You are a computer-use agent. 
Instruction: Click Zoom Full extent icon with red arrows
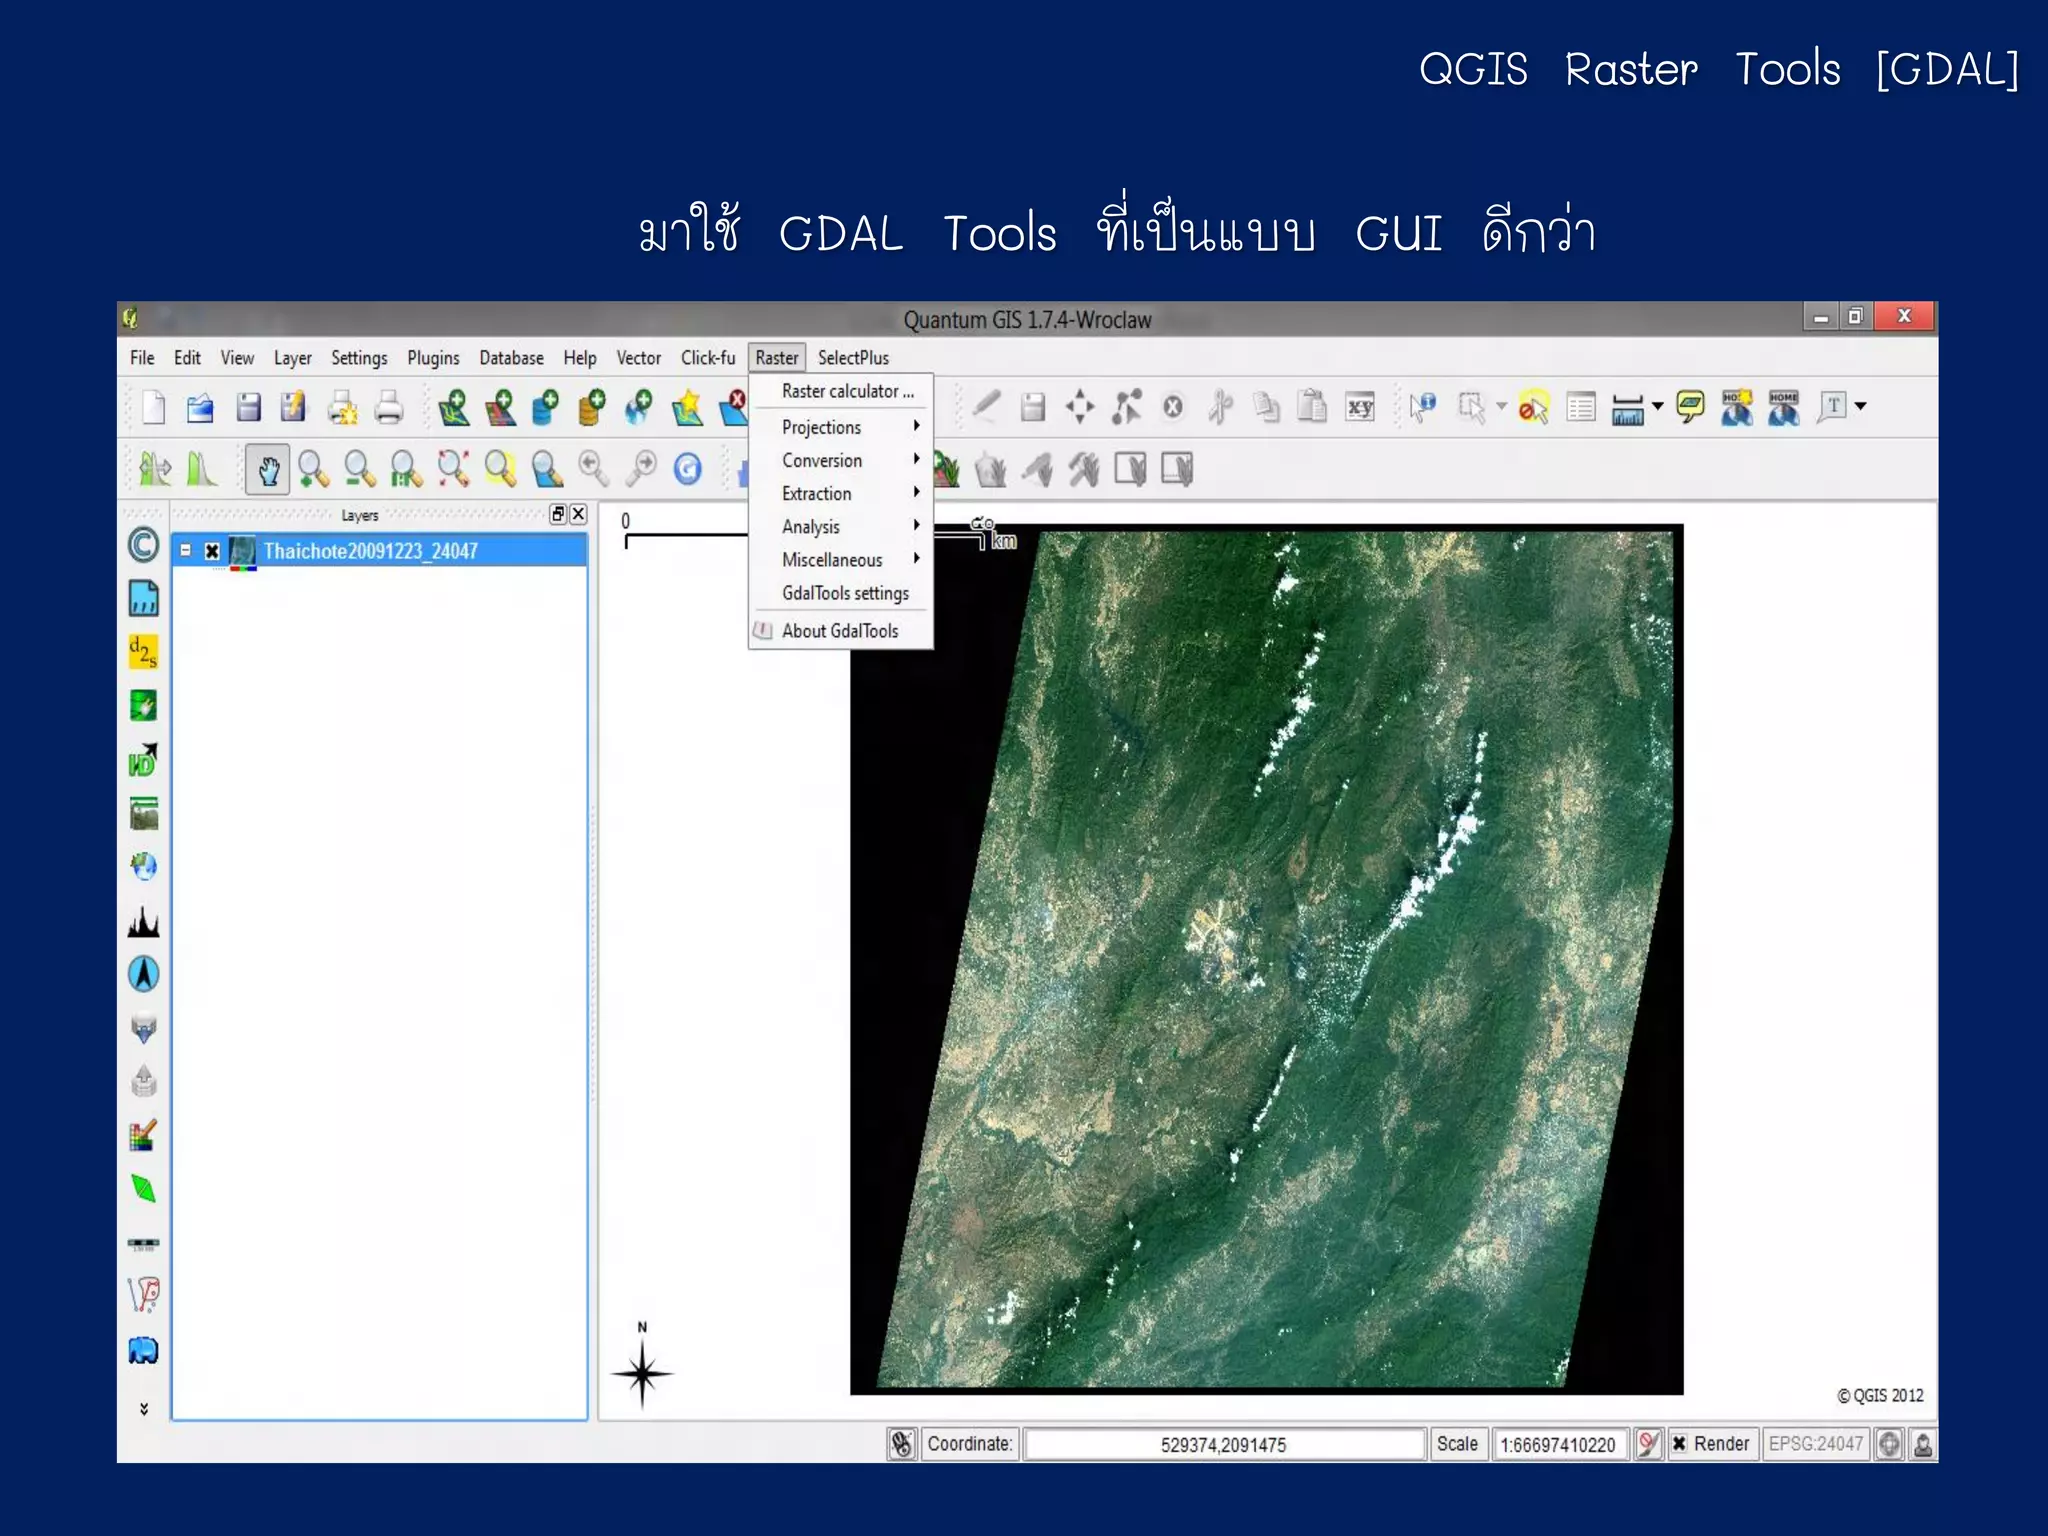click(453, 469)
